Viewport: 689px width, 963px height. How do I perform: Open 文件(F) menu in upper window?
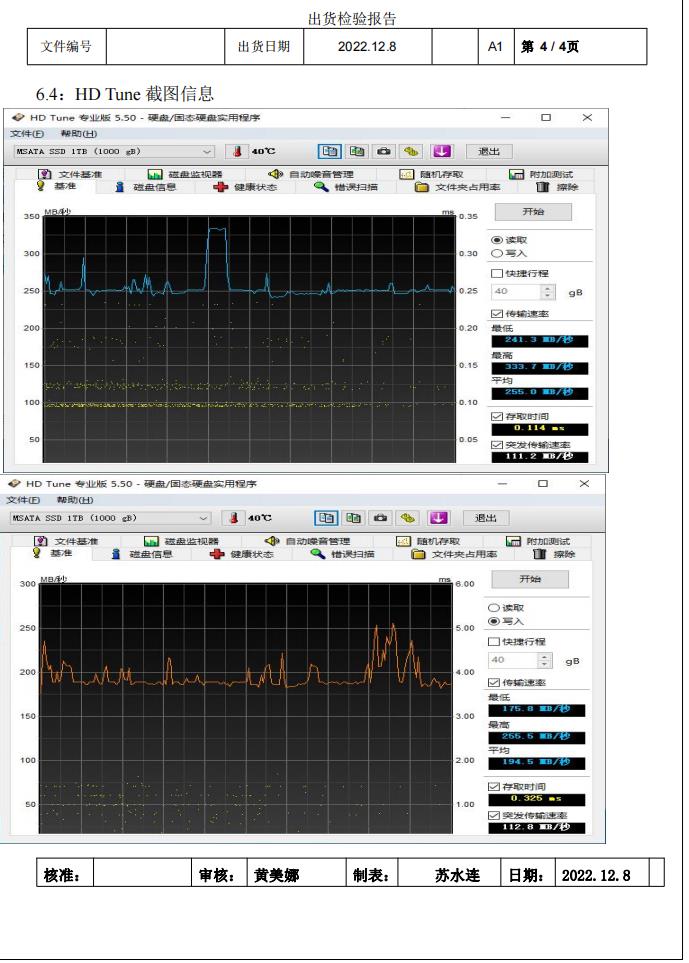[26, 133]
